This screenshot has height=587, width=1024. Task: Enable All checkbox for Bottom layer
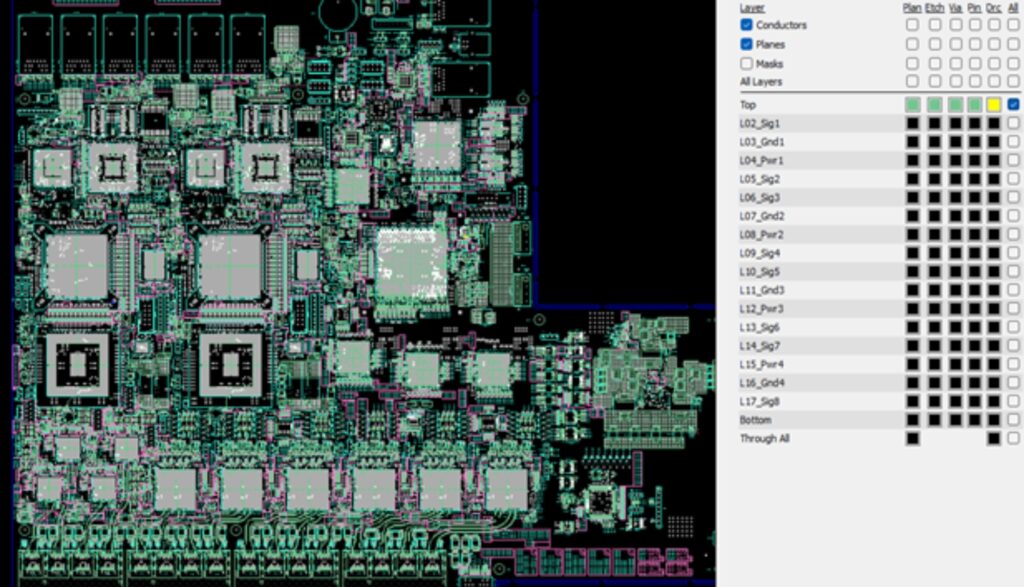(1014, 420)
